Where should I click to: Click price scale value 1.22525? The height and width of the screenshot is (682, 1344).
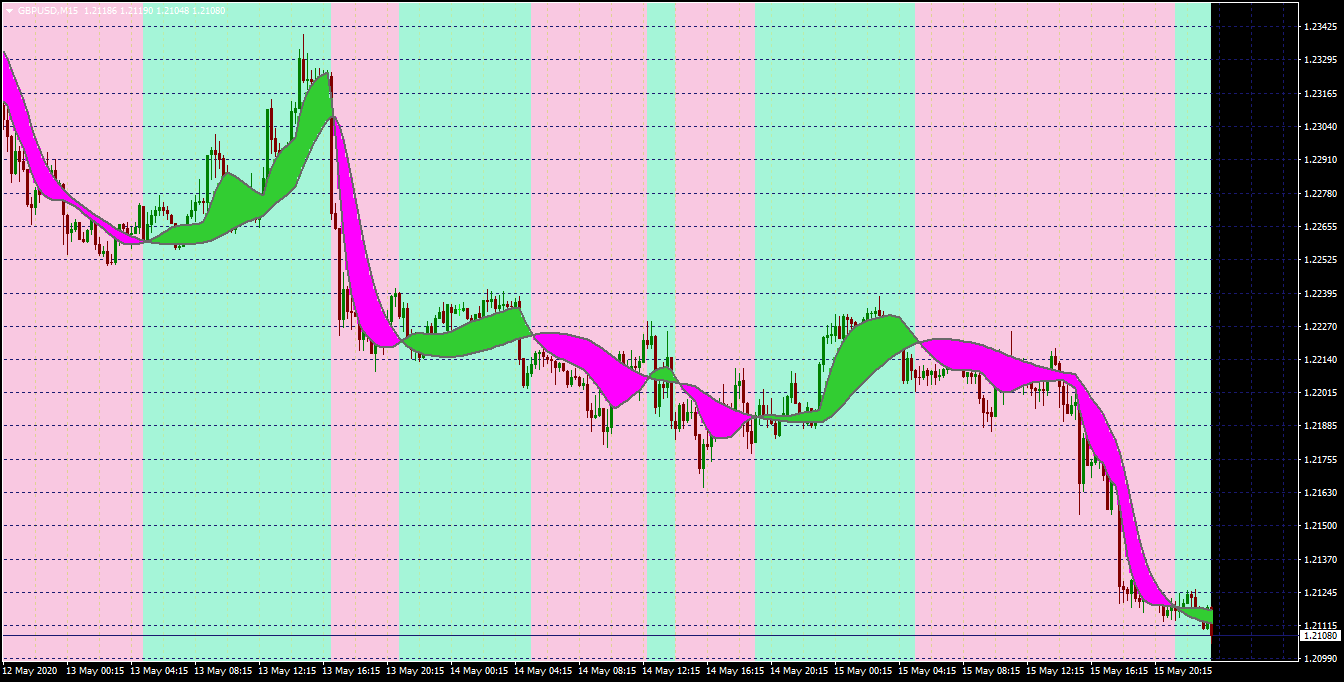click(1321, 260)
